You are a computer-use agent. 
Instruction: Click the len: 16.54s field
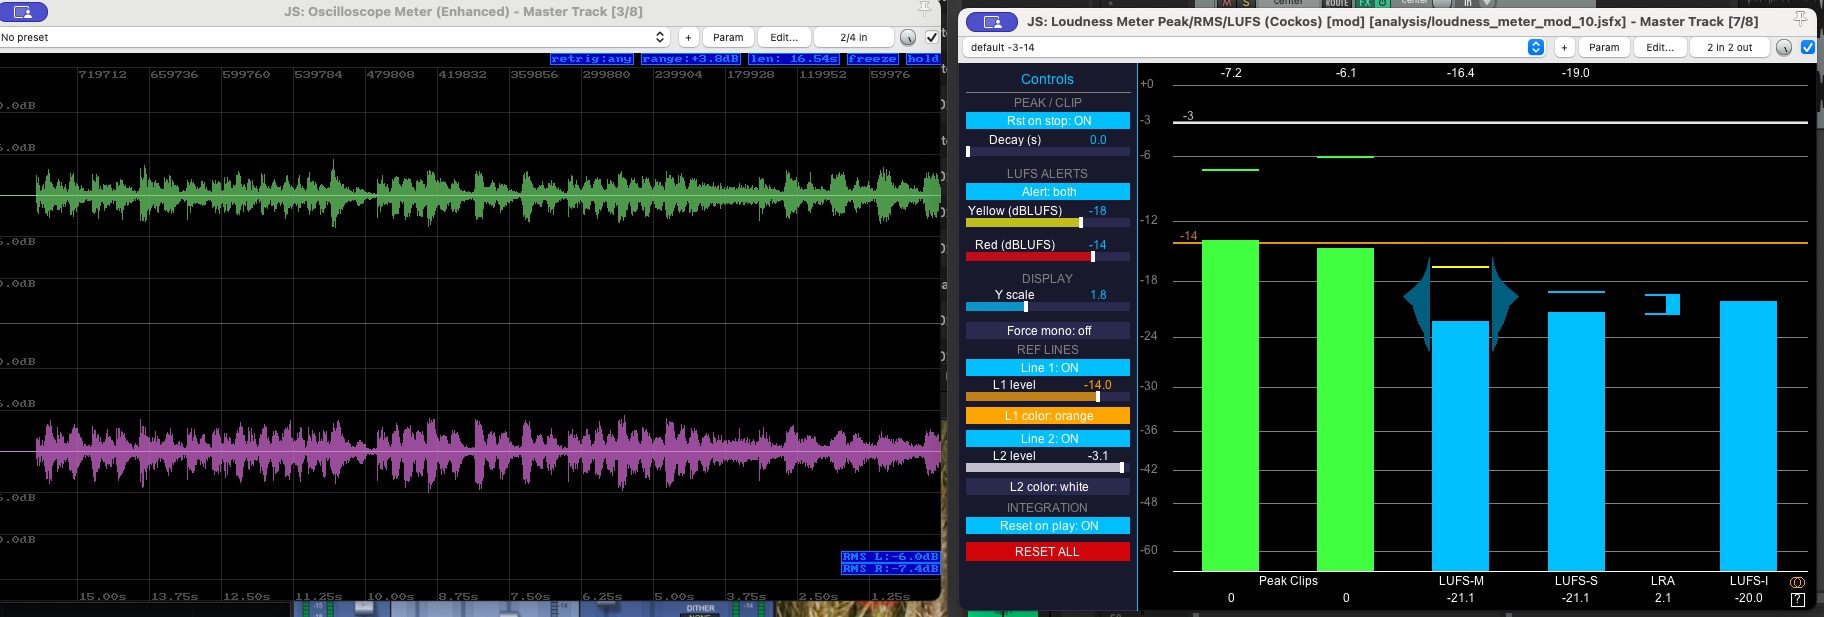click(794, 59)
